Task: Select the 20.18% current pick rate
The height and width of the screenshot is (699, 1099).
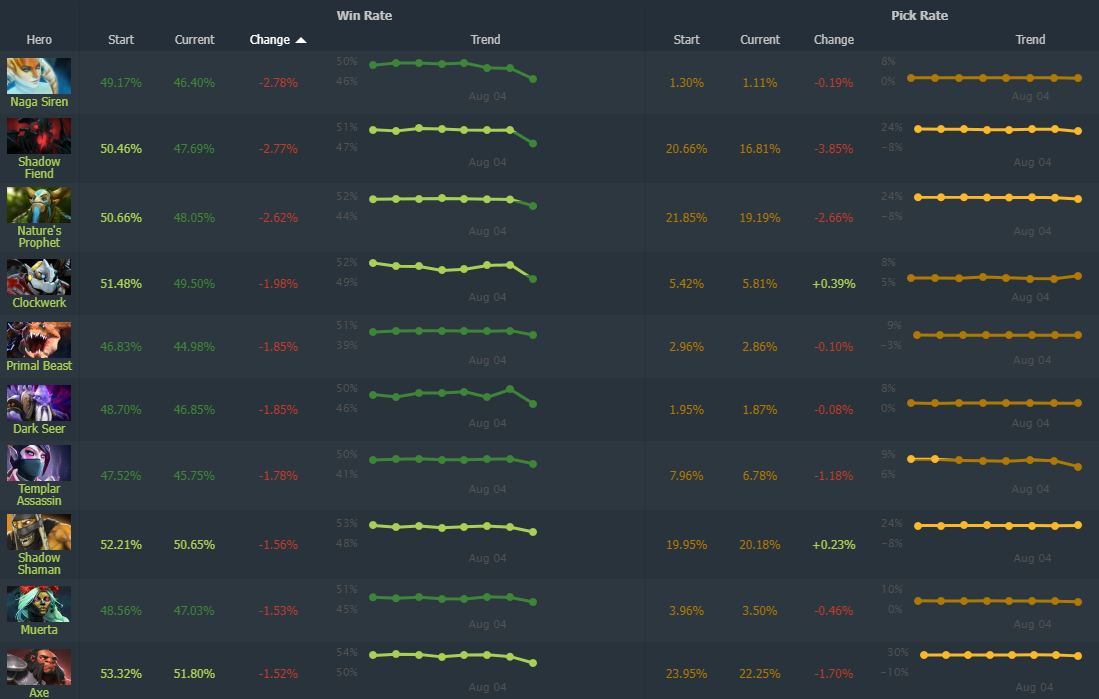Action: coord(760,545)
